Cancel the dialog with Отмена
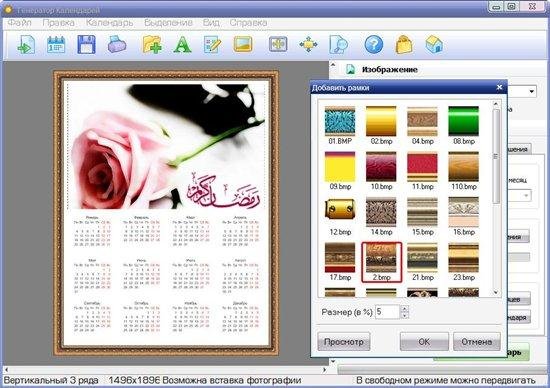Screen dimensions: 550x388 tap(477, 341)
